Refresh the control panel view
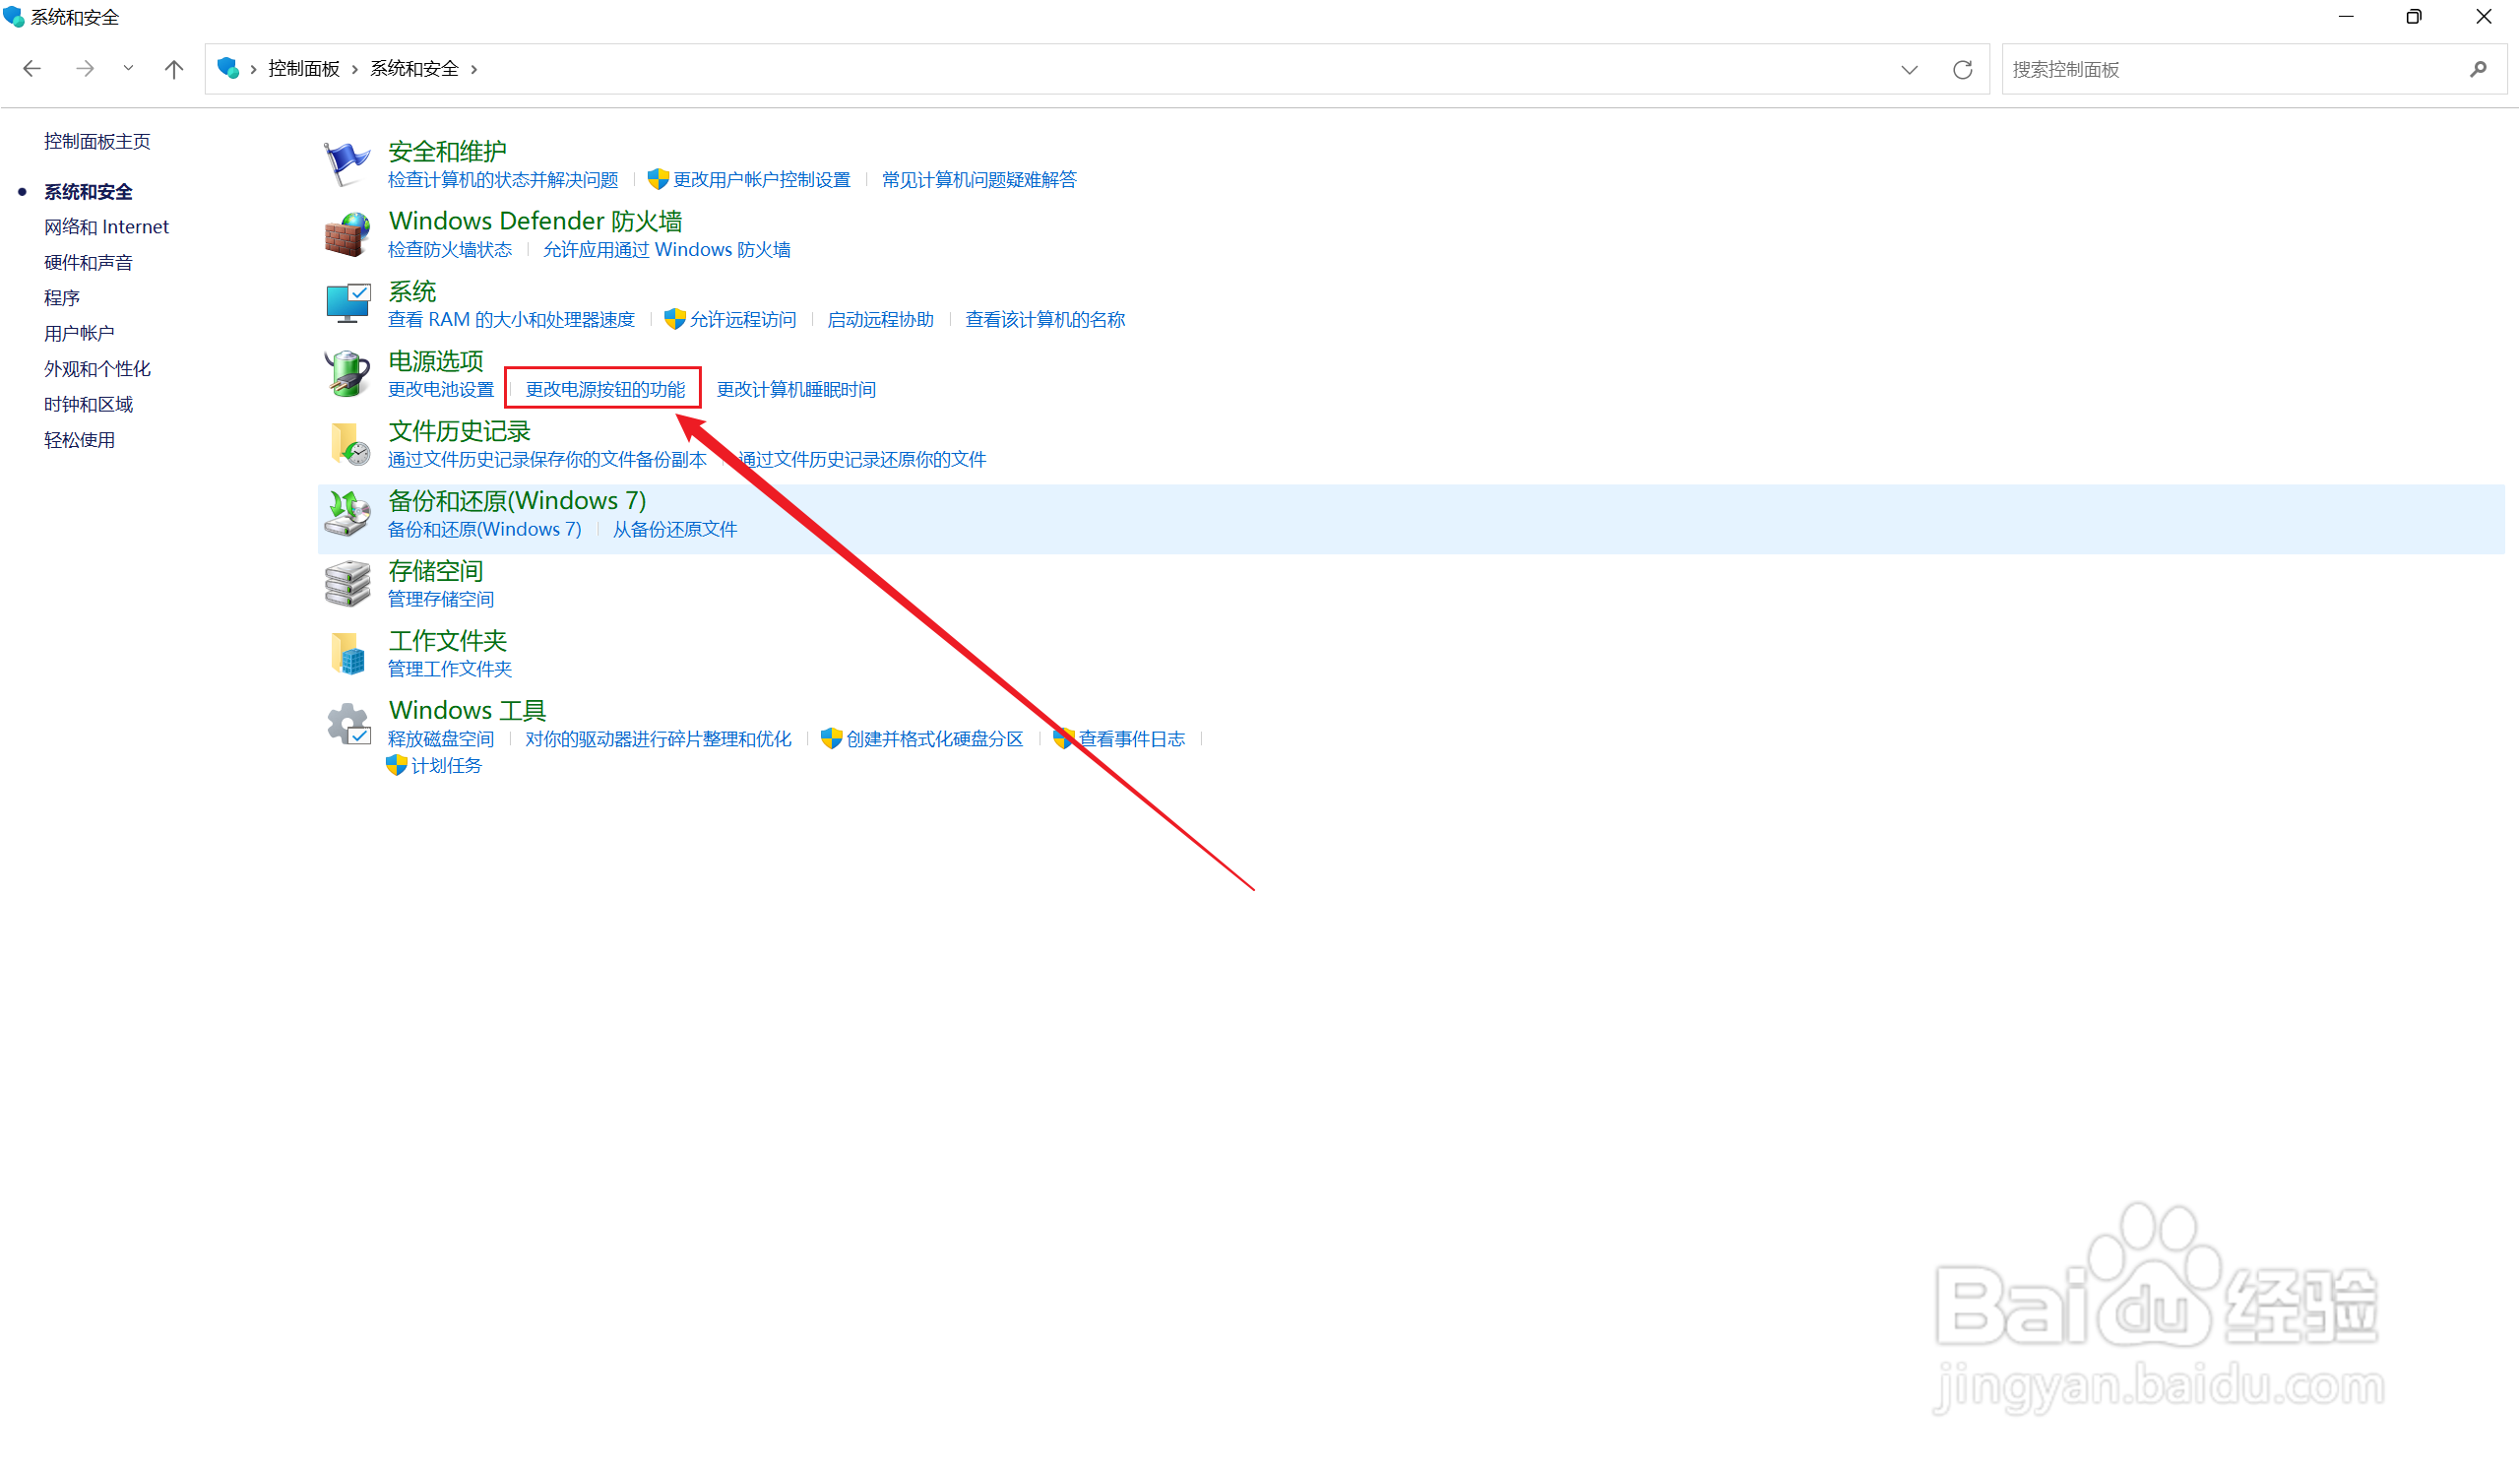Image resolution: width=2520 pixels, height=1471 pixels. click(1962, 69)
